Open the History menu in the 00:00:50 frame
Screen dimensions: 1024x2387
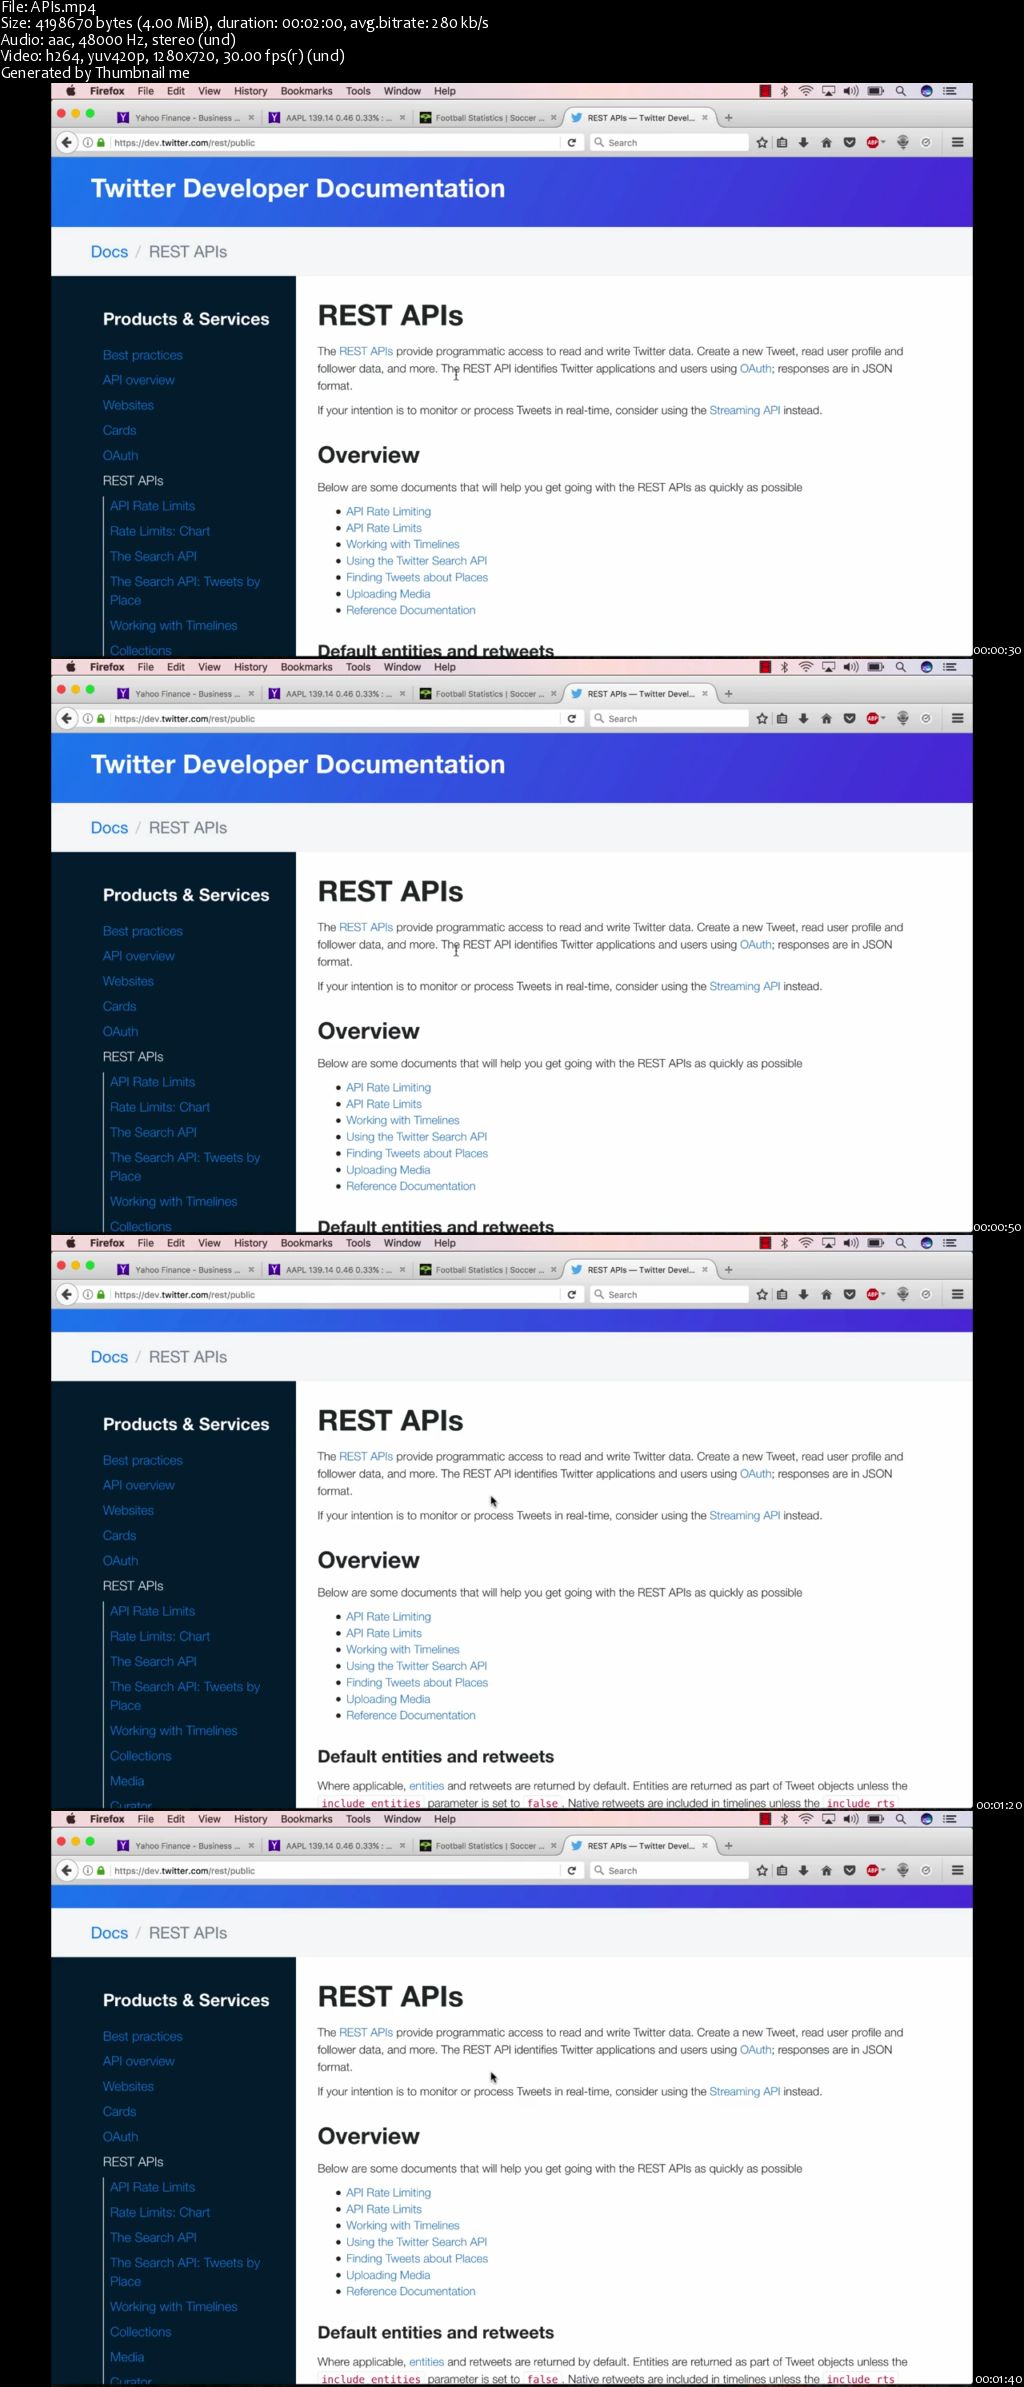pos(250,667)
